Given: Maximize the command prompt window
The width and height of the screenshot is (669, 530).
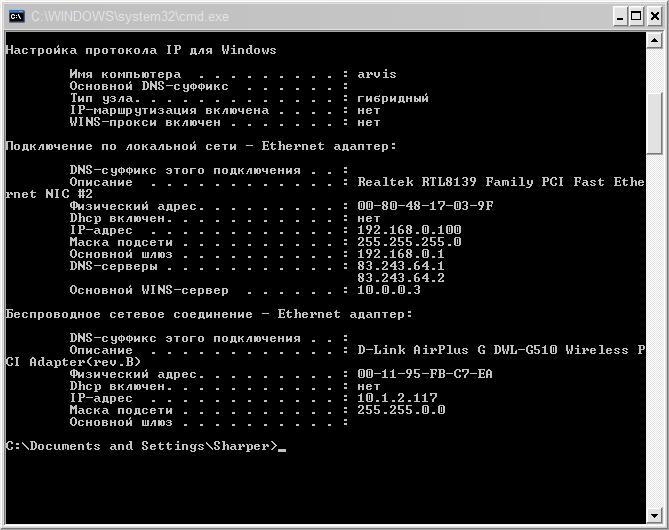Looking at the screenshot, I should coord(636,16).
